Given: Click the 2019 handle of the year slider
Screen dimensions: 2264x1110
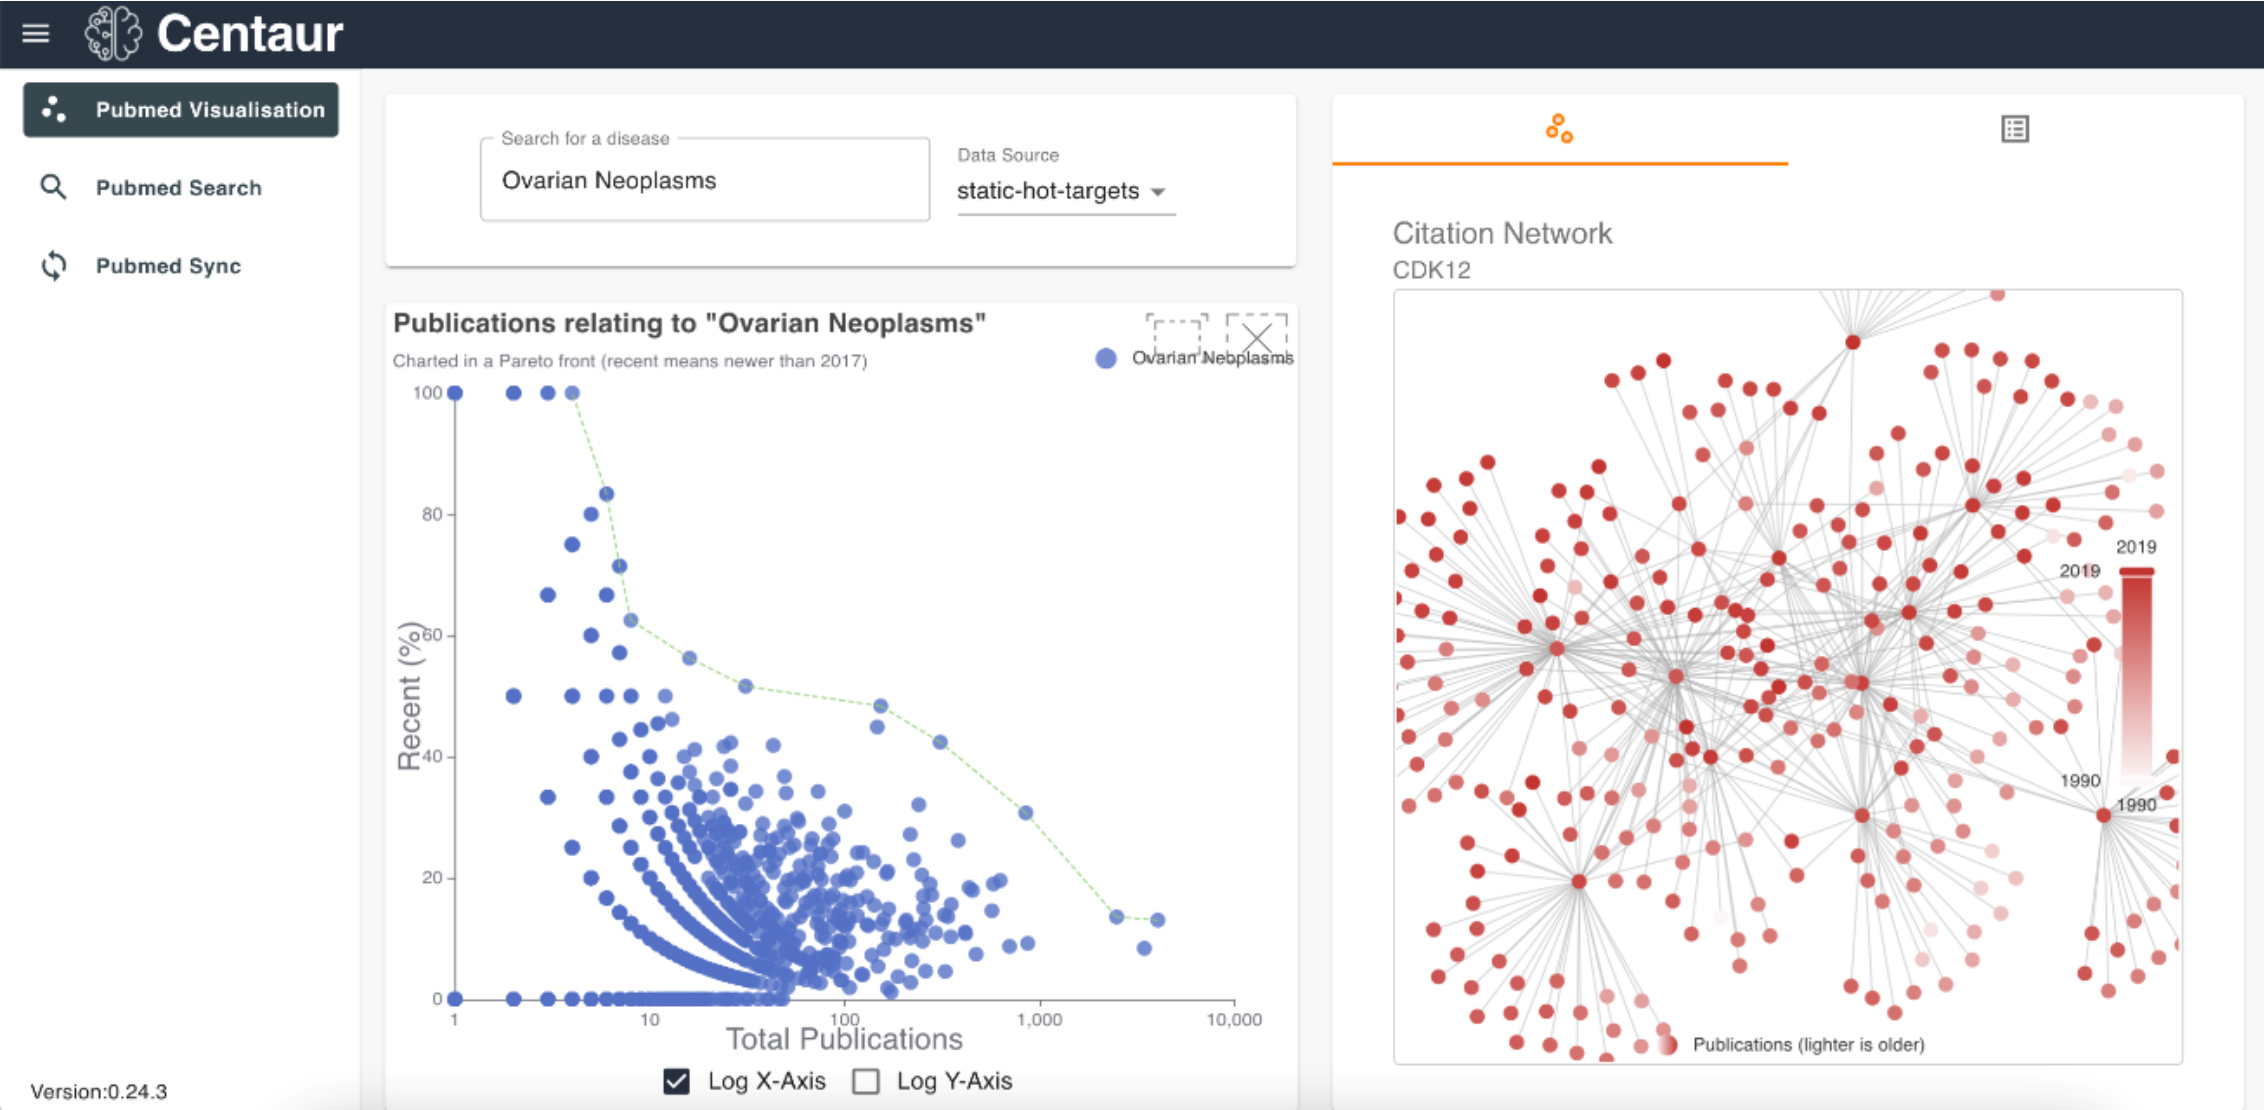Looking at the screenshot, I should point(2136,572).
